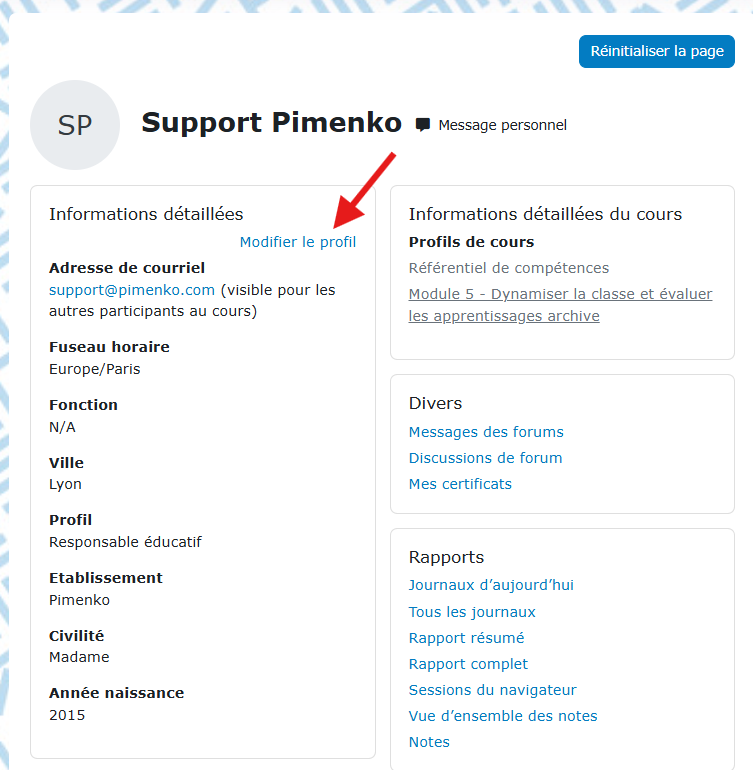Click the Notes link under Rapports

429,742
